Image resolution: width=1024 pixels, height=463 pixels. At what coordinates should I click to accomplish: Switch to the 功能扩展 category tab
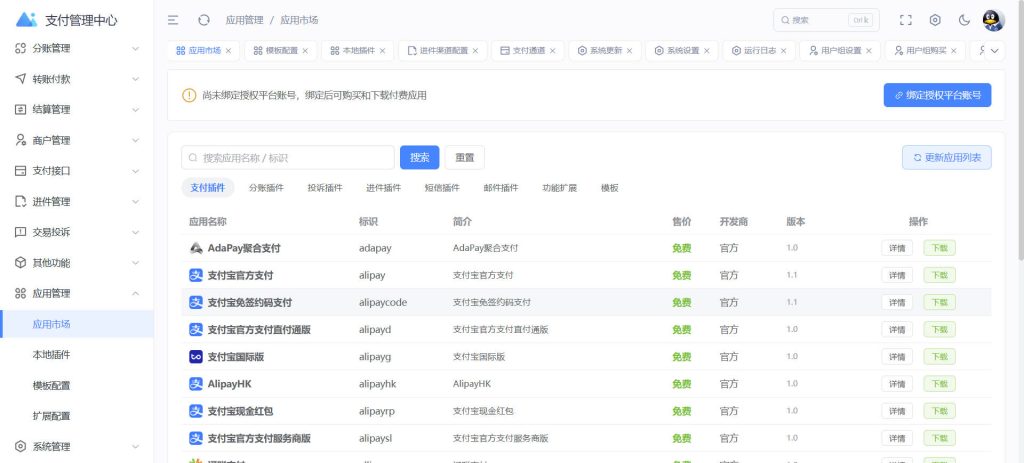click(560, 188)
